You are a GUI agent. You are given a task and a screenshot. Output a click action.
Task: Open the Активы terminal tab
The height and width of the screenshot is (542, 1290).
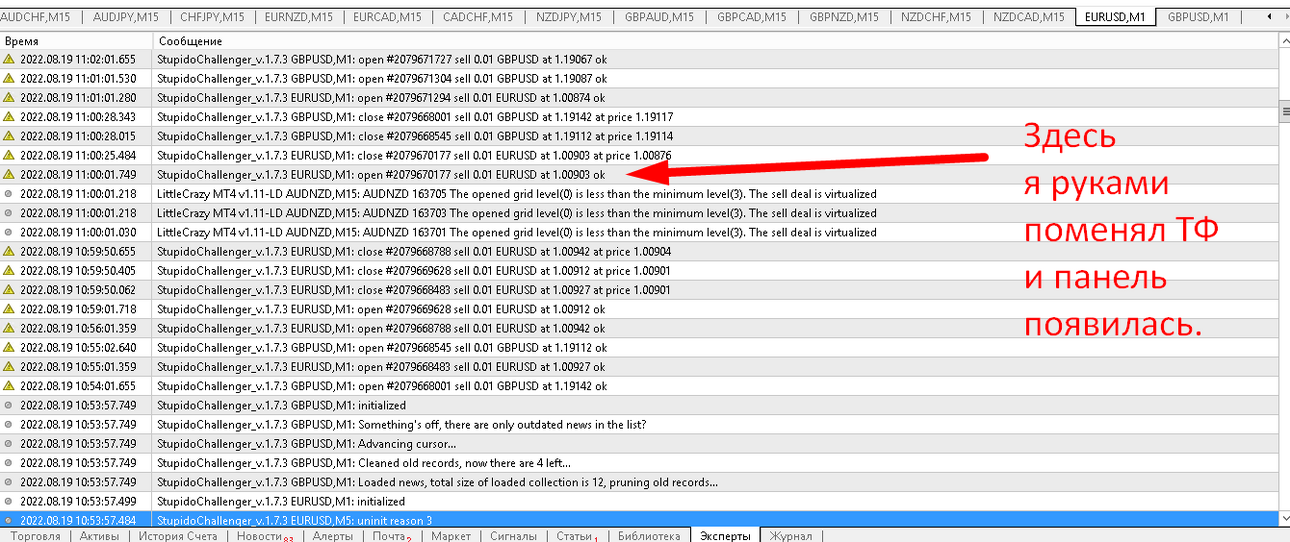click(98, 536)
